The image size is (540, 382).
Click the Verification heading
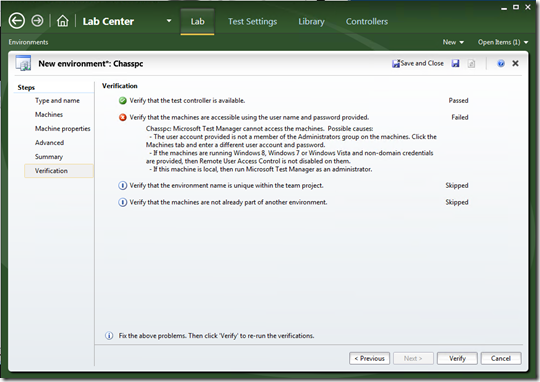120,86
